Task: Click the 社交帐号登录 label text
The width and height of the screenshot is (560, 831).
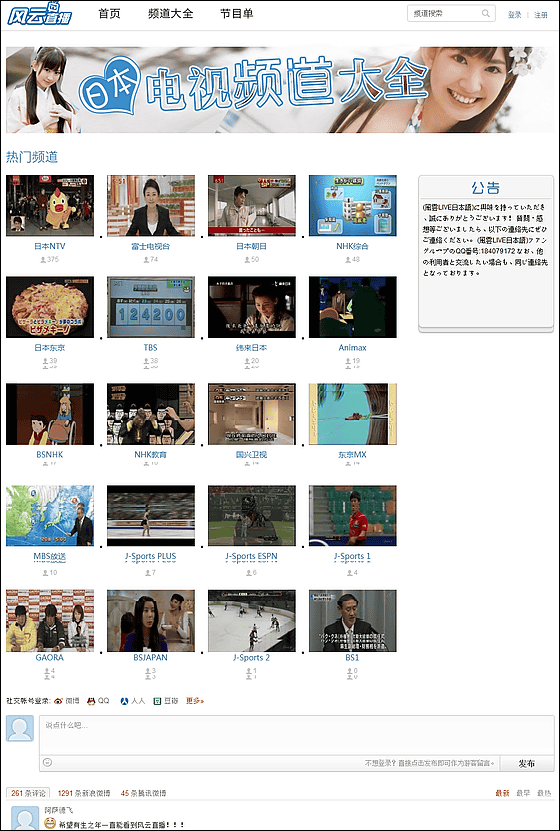Action: pos(29,701)
